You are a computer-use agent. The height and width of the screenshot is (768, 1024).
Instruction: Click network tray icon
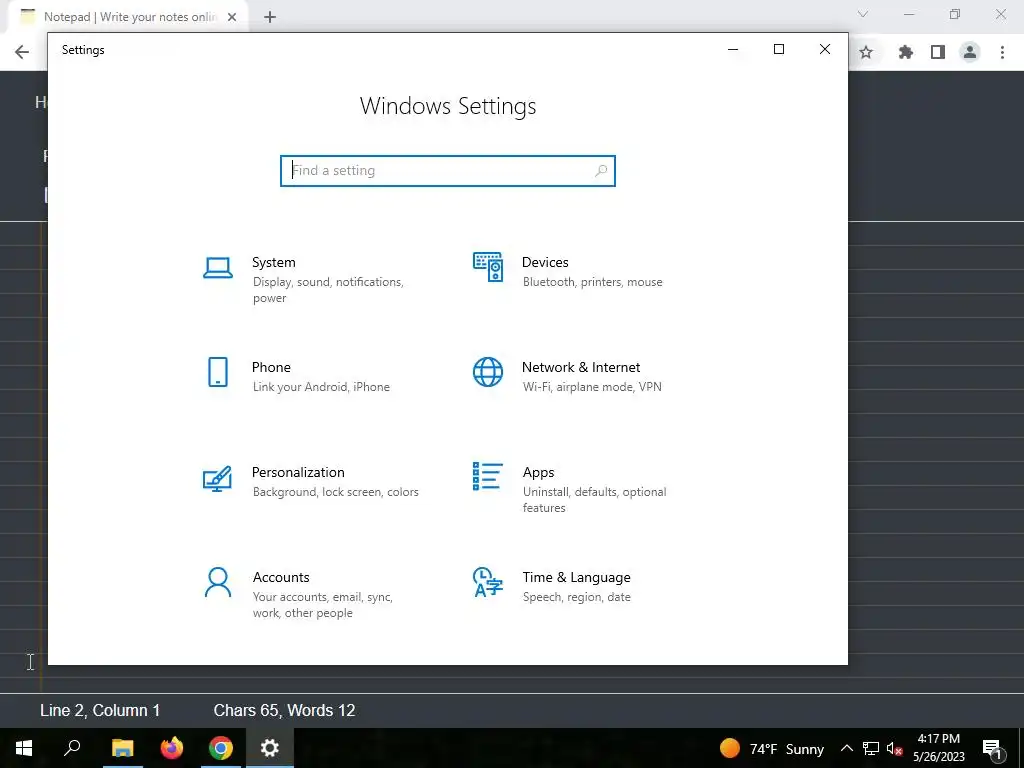coord(871,748)
